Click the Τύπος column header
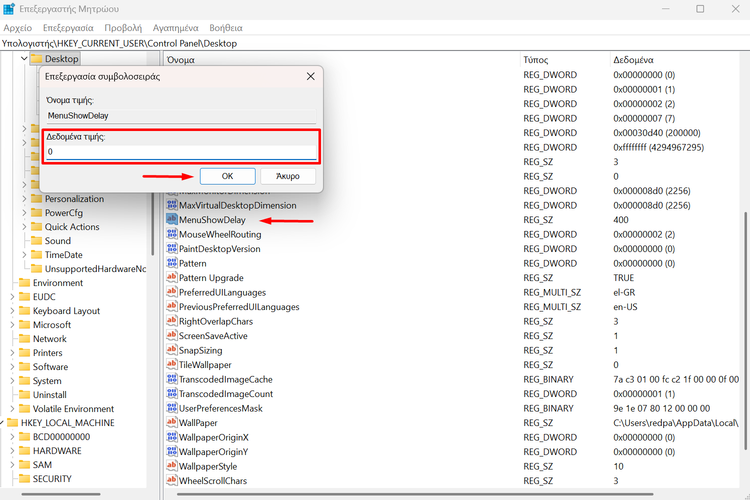 536,60
